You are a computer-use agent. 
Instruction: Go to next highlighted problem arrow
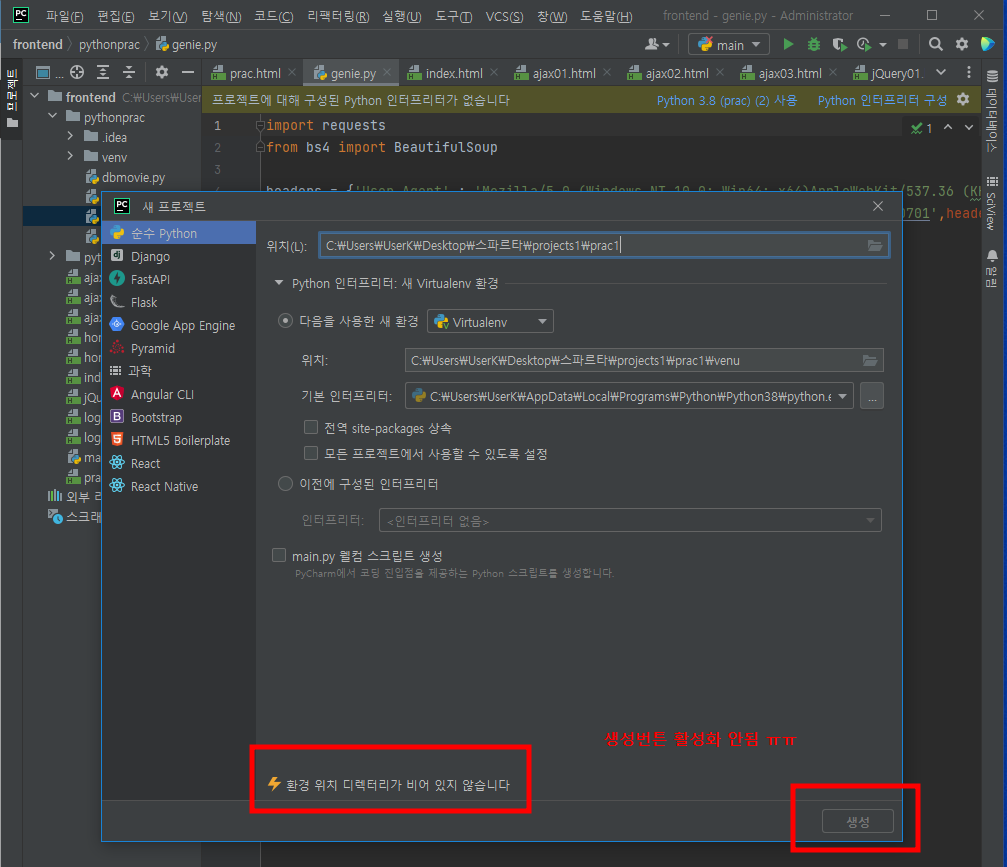pos(968,127)
